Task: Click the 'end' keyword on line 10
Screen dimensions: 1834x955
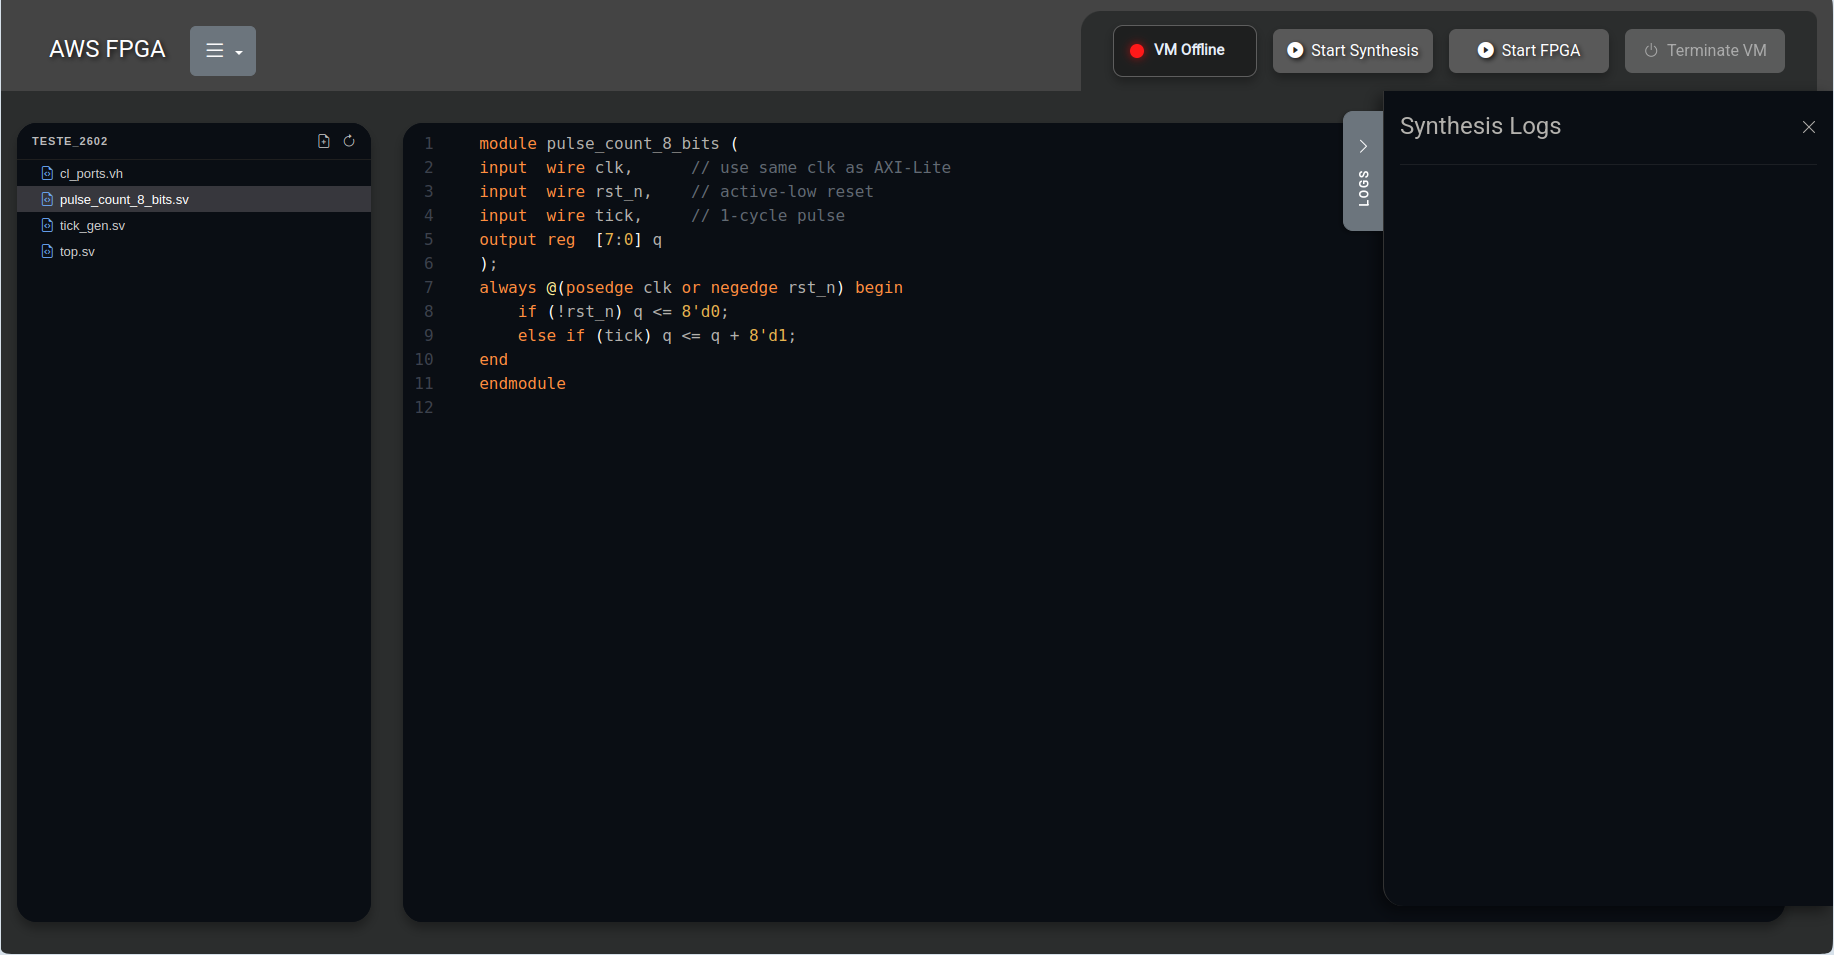Action: pos(493,360)
